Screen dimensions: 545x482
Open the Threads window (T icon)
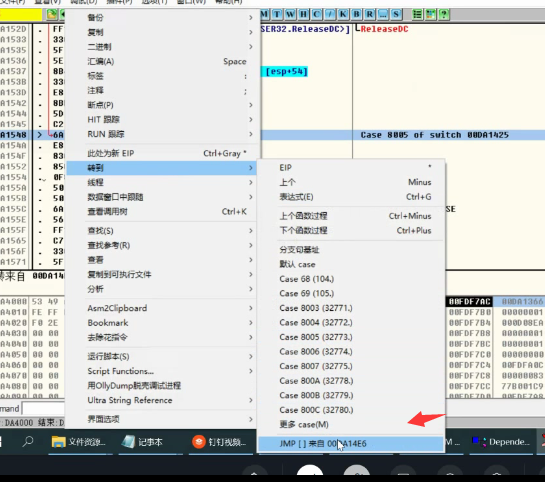click(x=277, y=14)
